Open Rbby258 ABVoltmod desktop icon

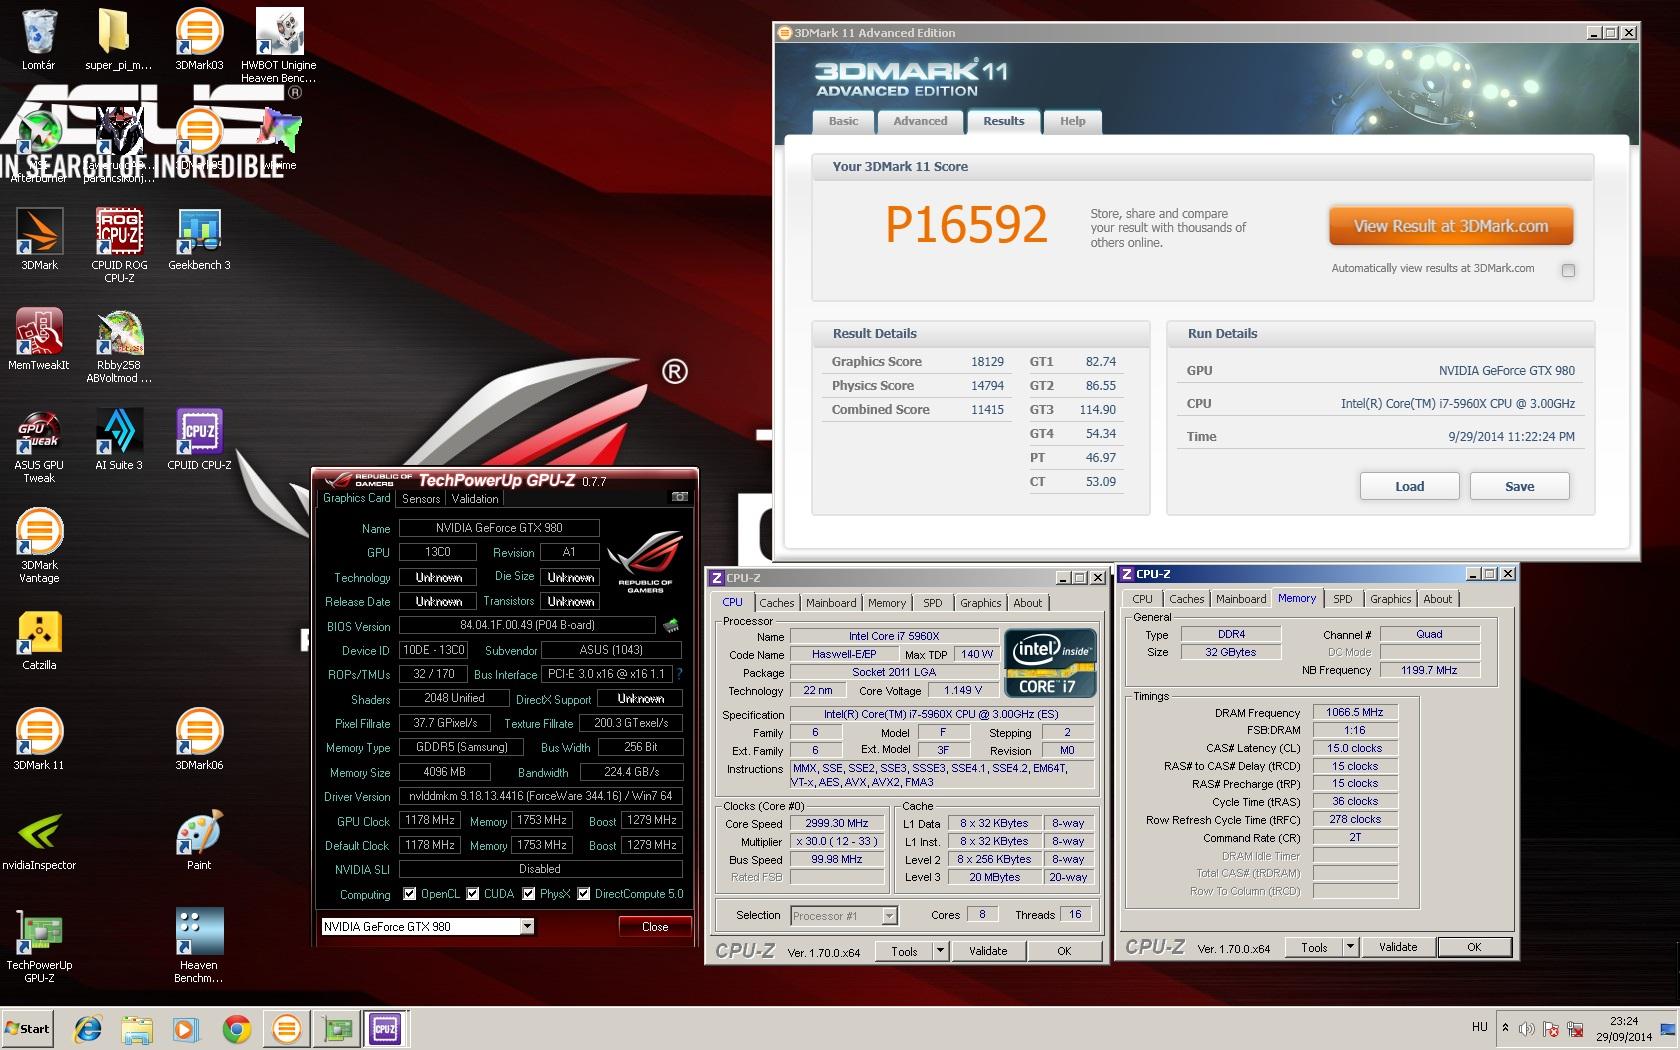click(x=119, y=345)
